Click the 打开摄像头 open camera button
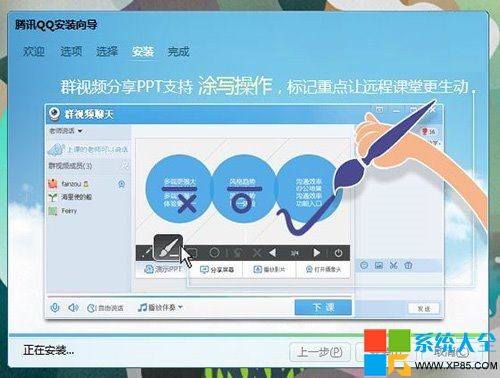 coord(323,269)
